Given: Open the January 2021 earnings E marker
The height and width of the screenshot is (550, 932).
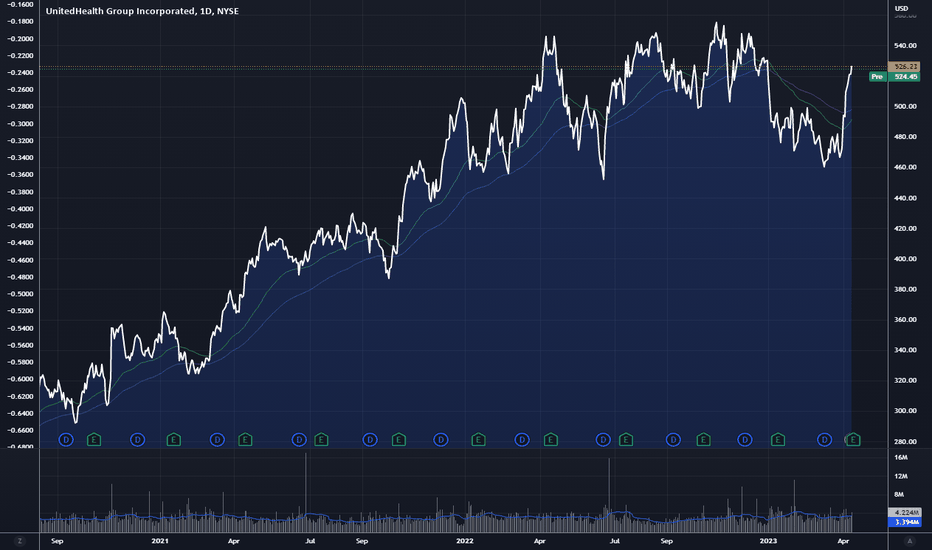Looking at the screenshot, I should pyautogui.click(x=174, y=440).
